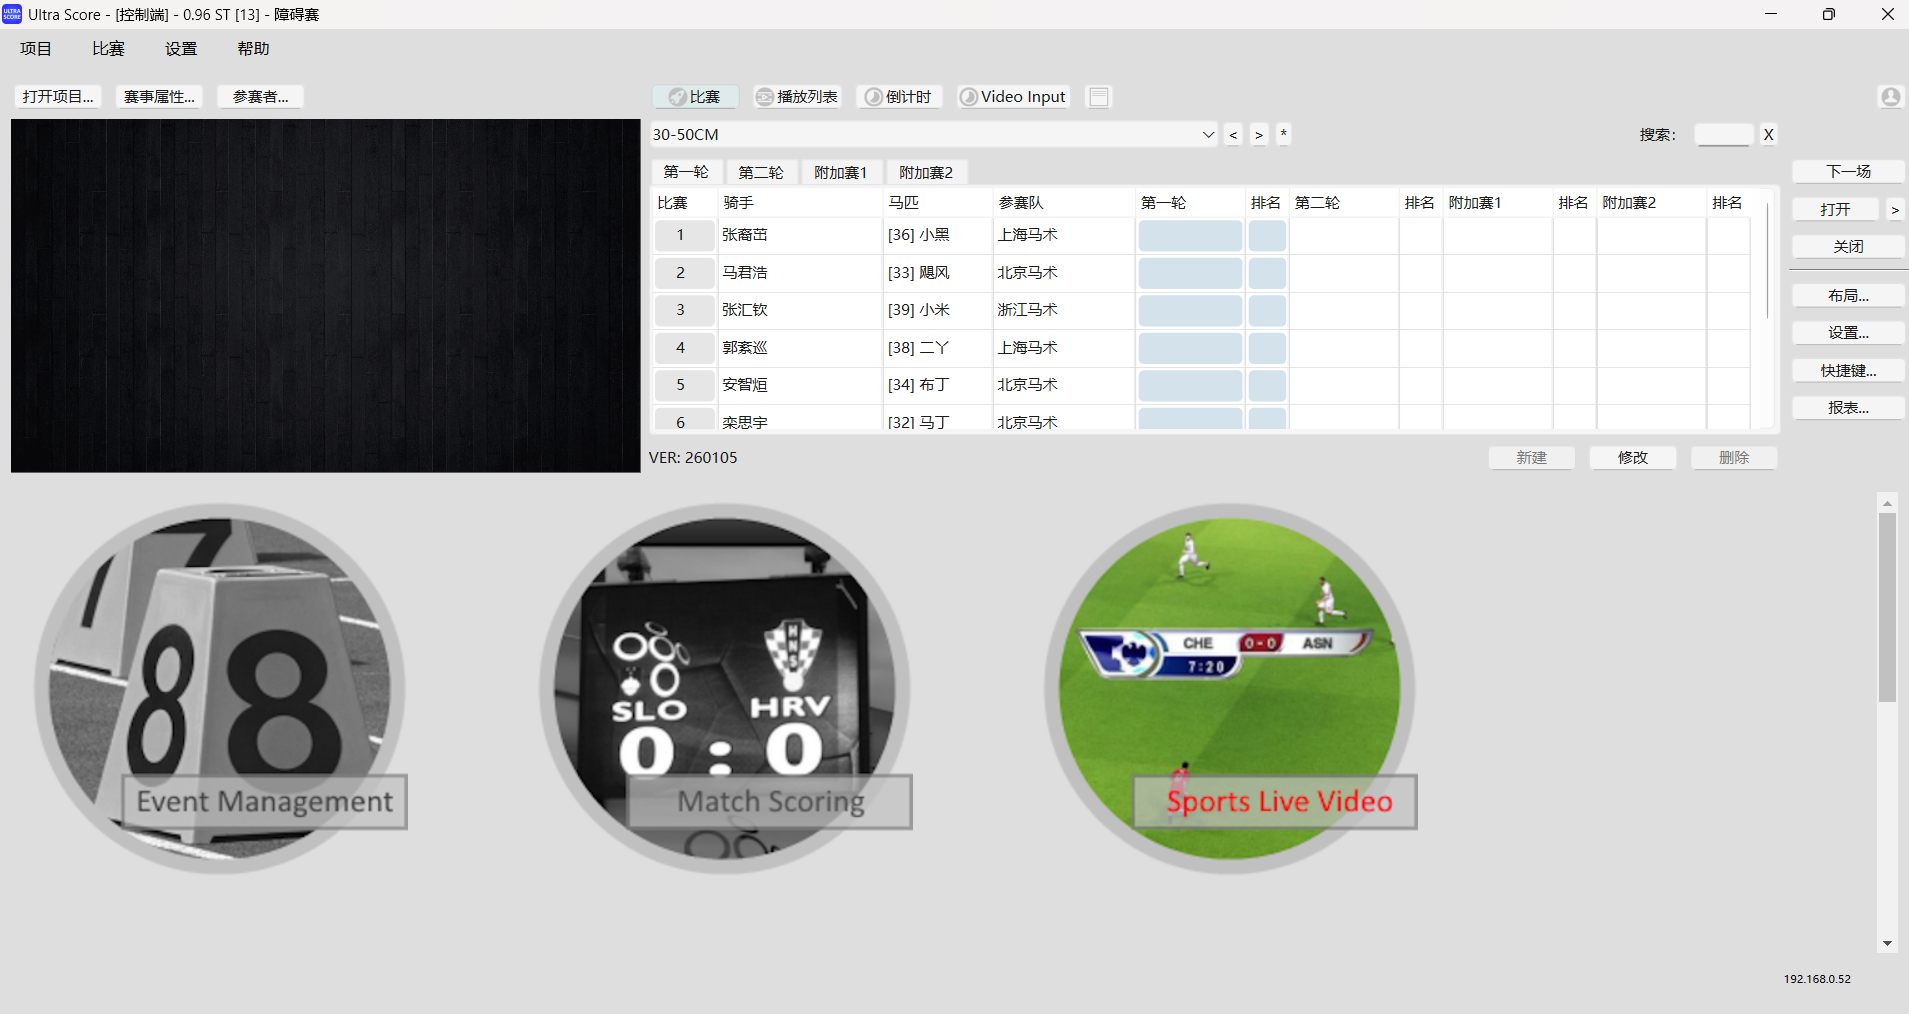Switch to the Video Input panel
The width and height of the screenshot is (1909, 1014).
tap(1013, 97)
